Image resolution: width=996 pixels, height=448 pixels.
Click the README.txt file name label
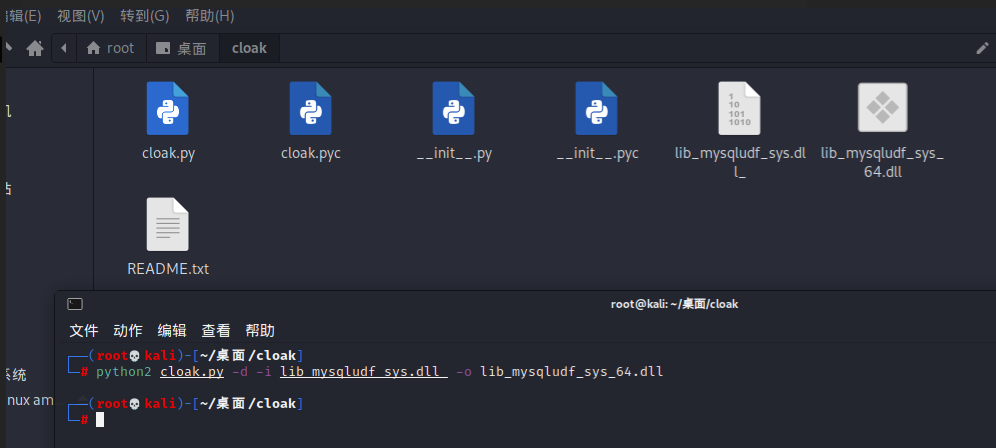(168, 269)
